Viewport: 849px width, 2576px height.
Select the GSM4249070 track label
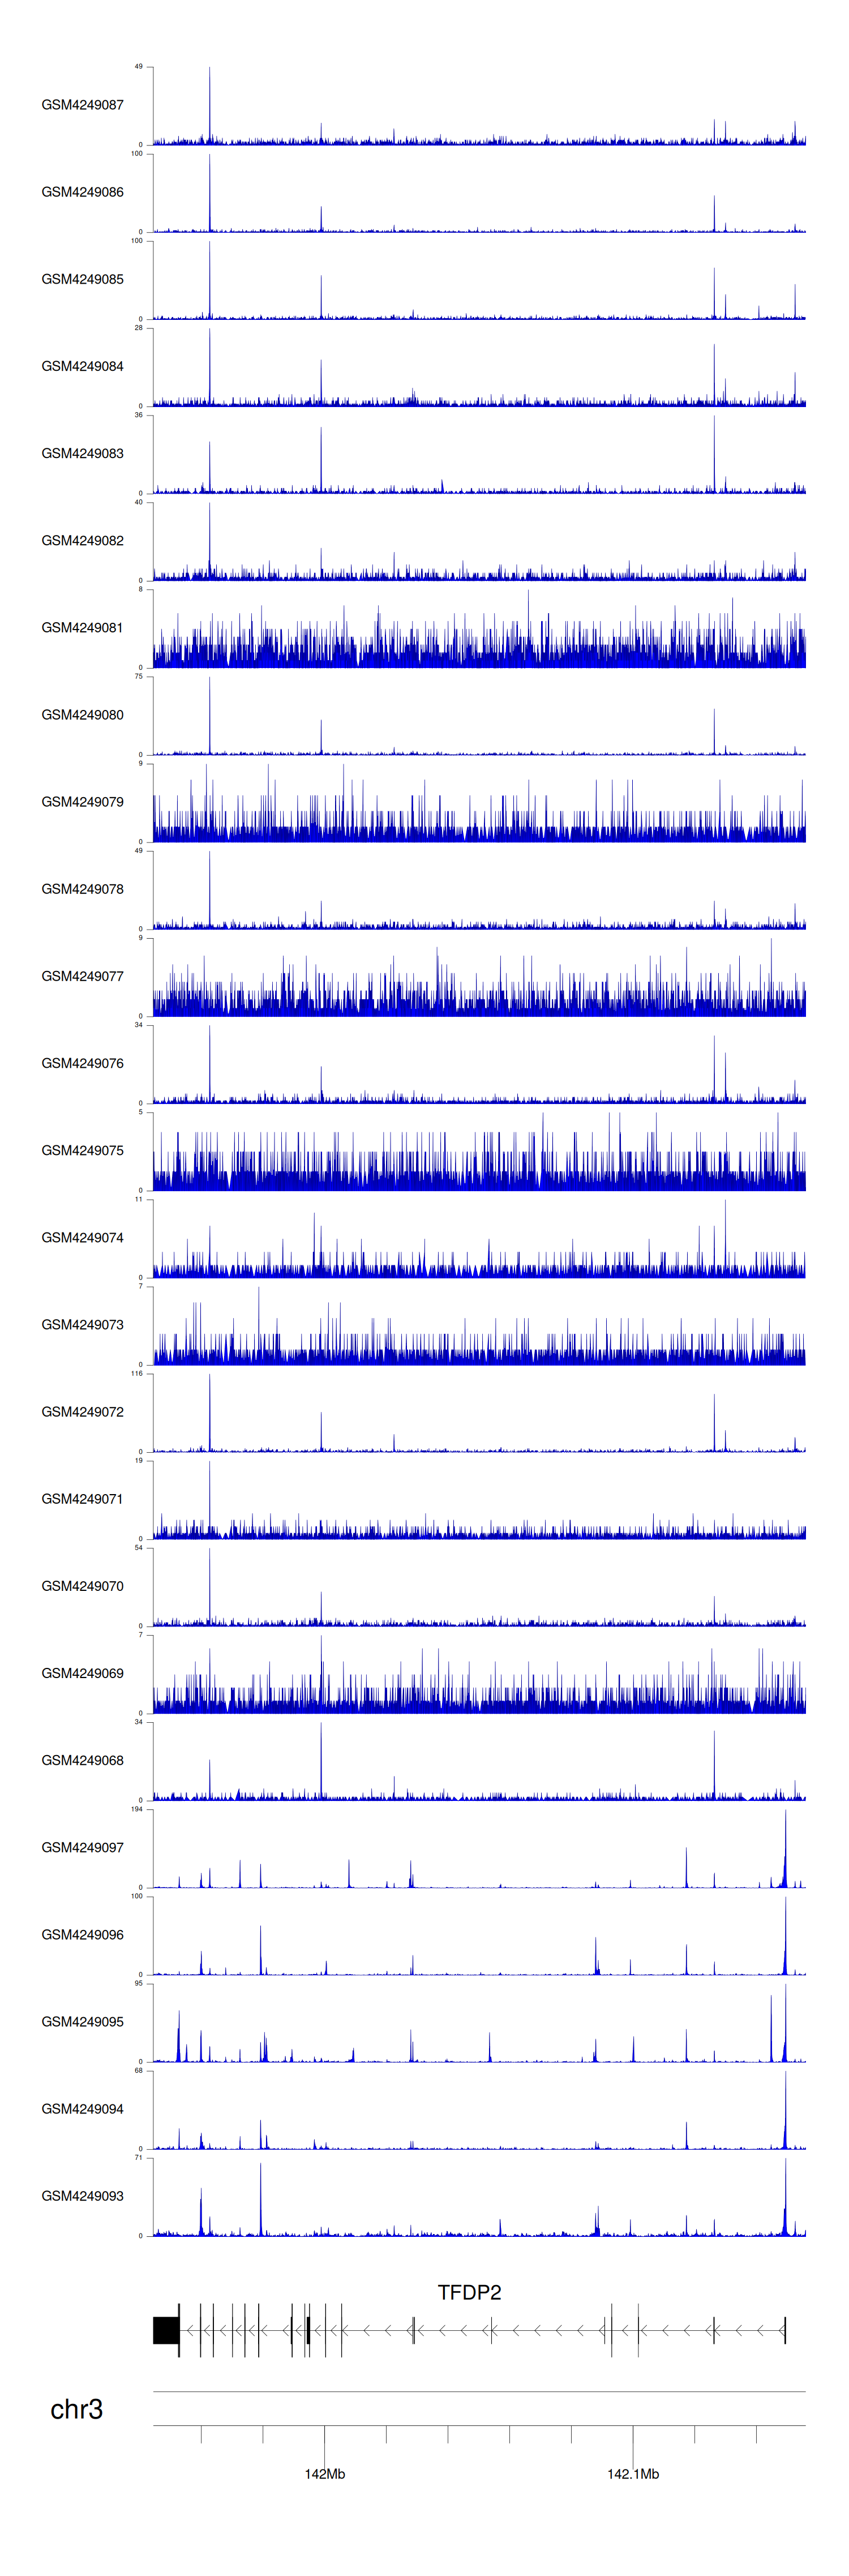(82, 1586)
